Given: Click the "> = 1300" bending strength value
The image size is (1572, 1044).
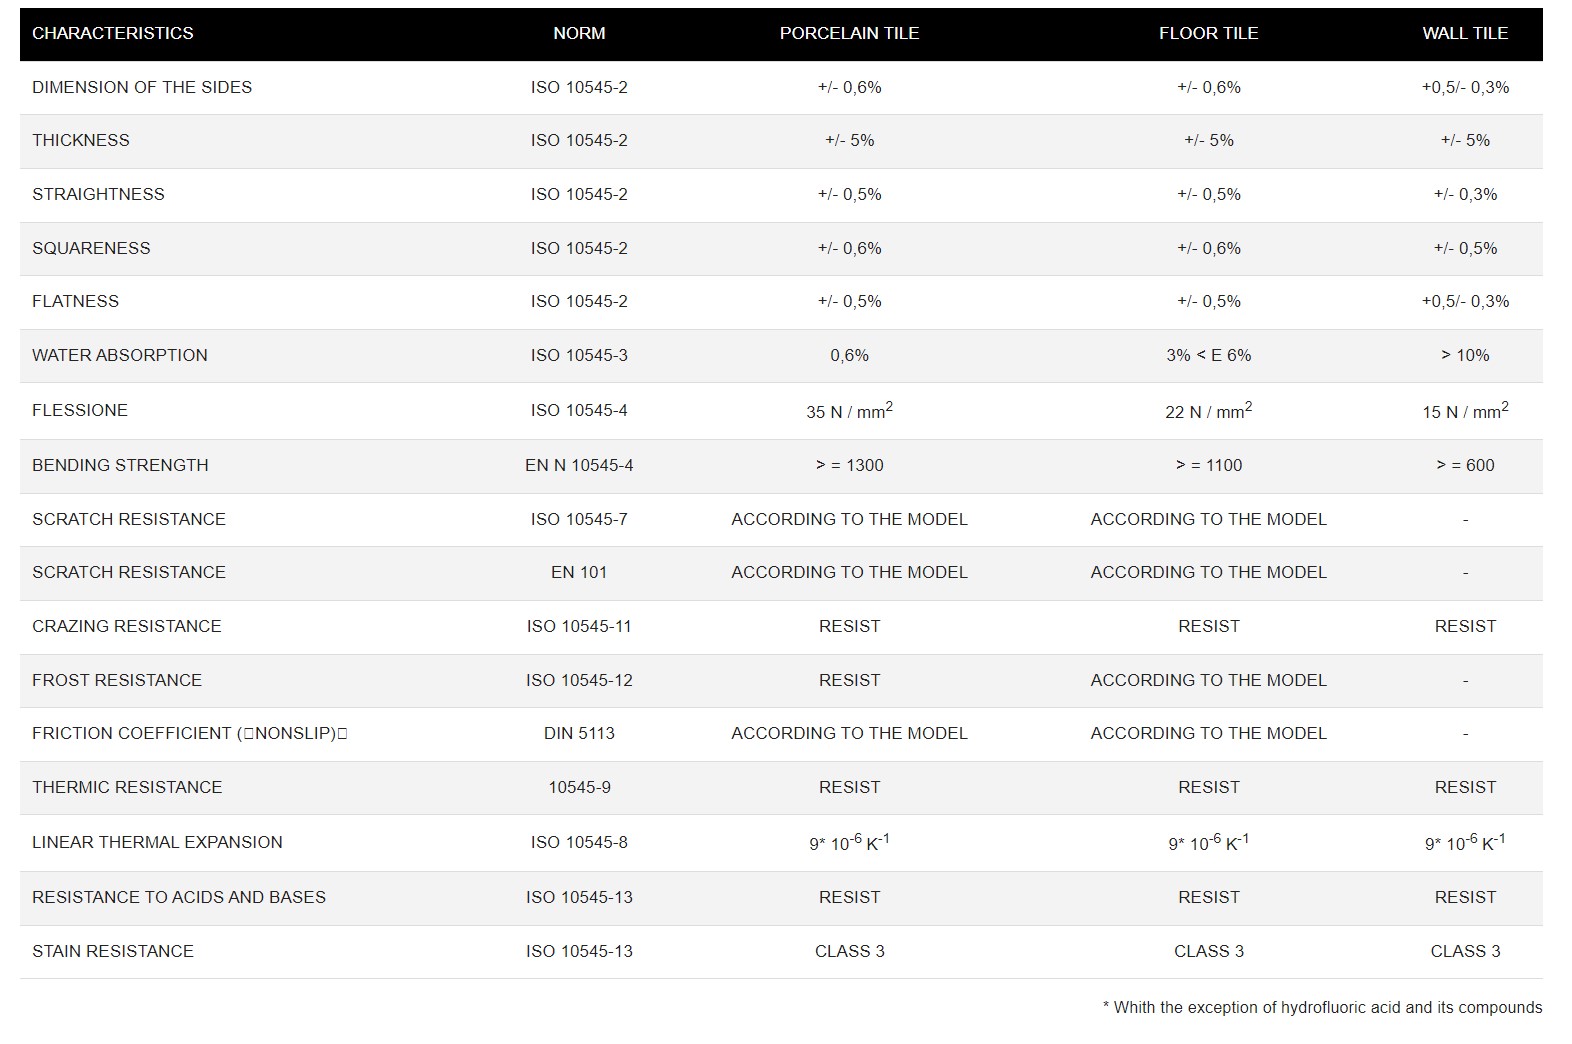Looking at the screenshot, I should click(x=849, y=465).
